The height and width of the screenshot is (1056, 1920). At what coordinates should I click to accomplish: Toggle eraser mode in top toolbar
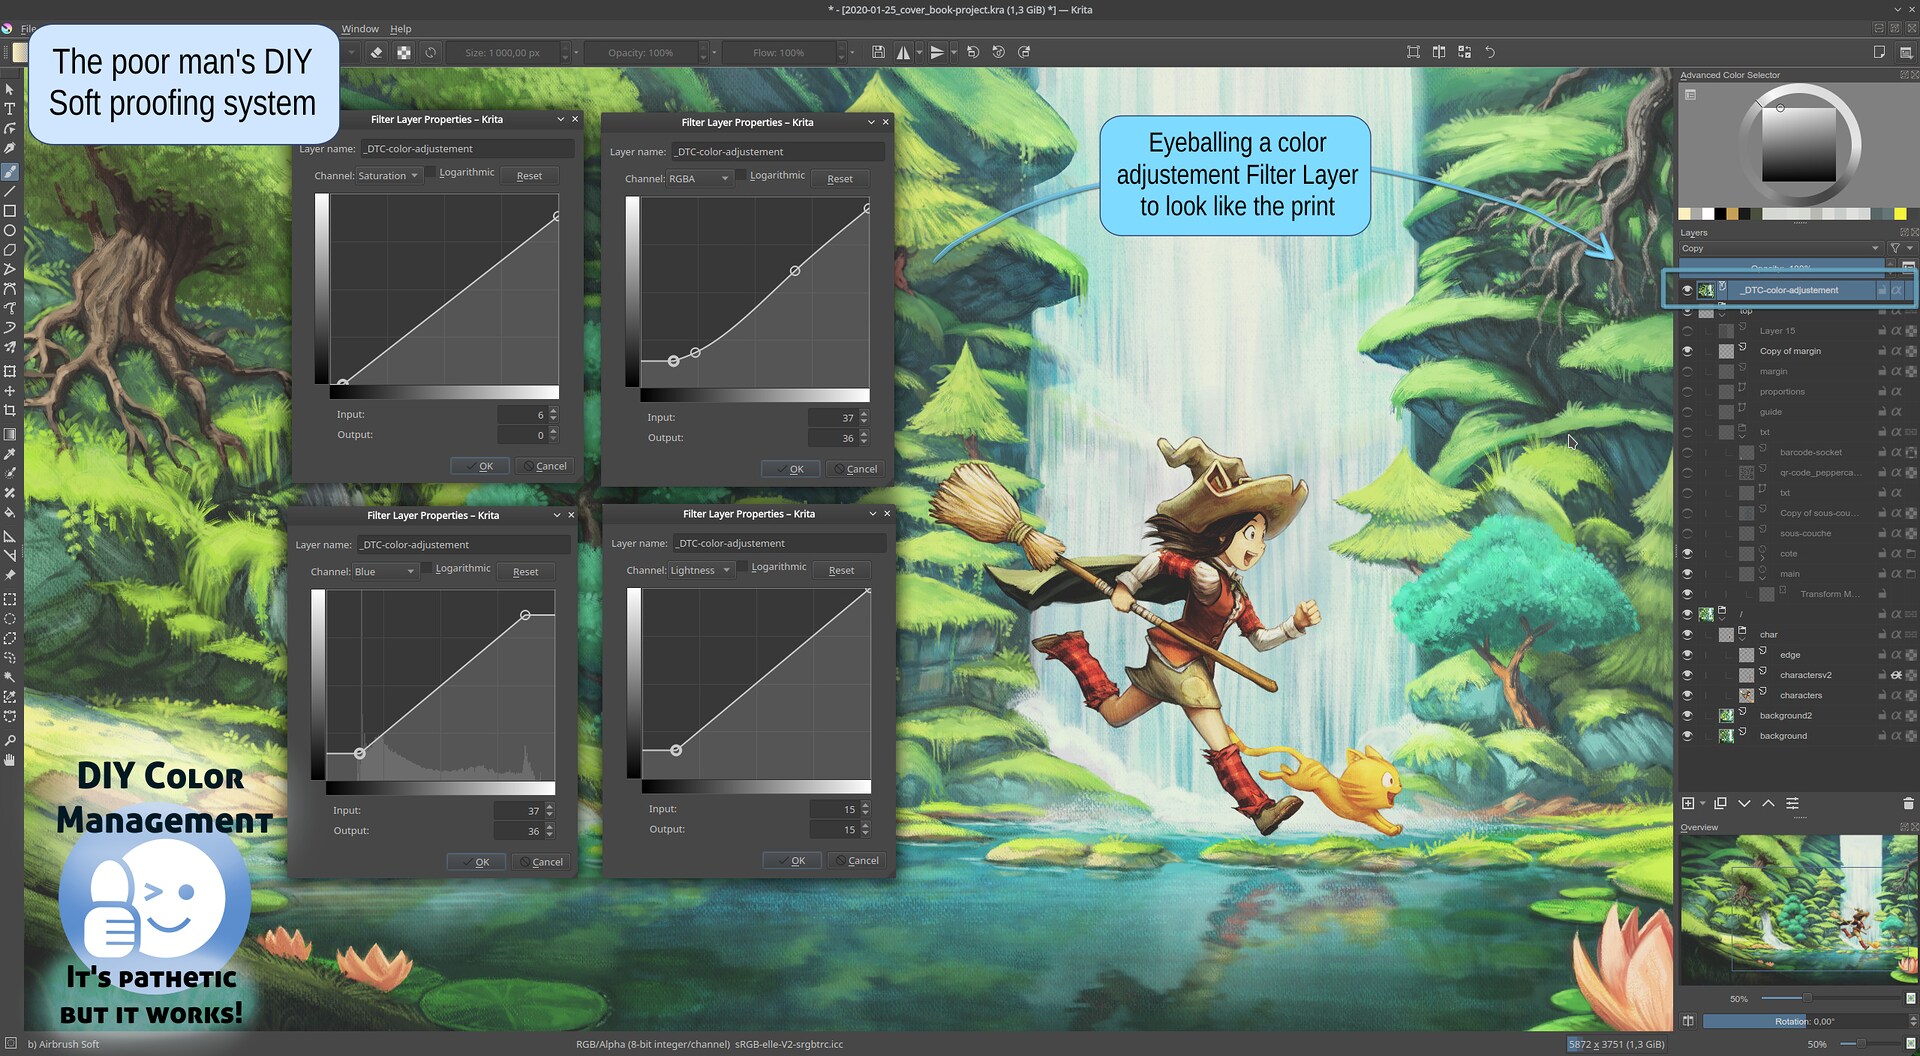point(377,53)
